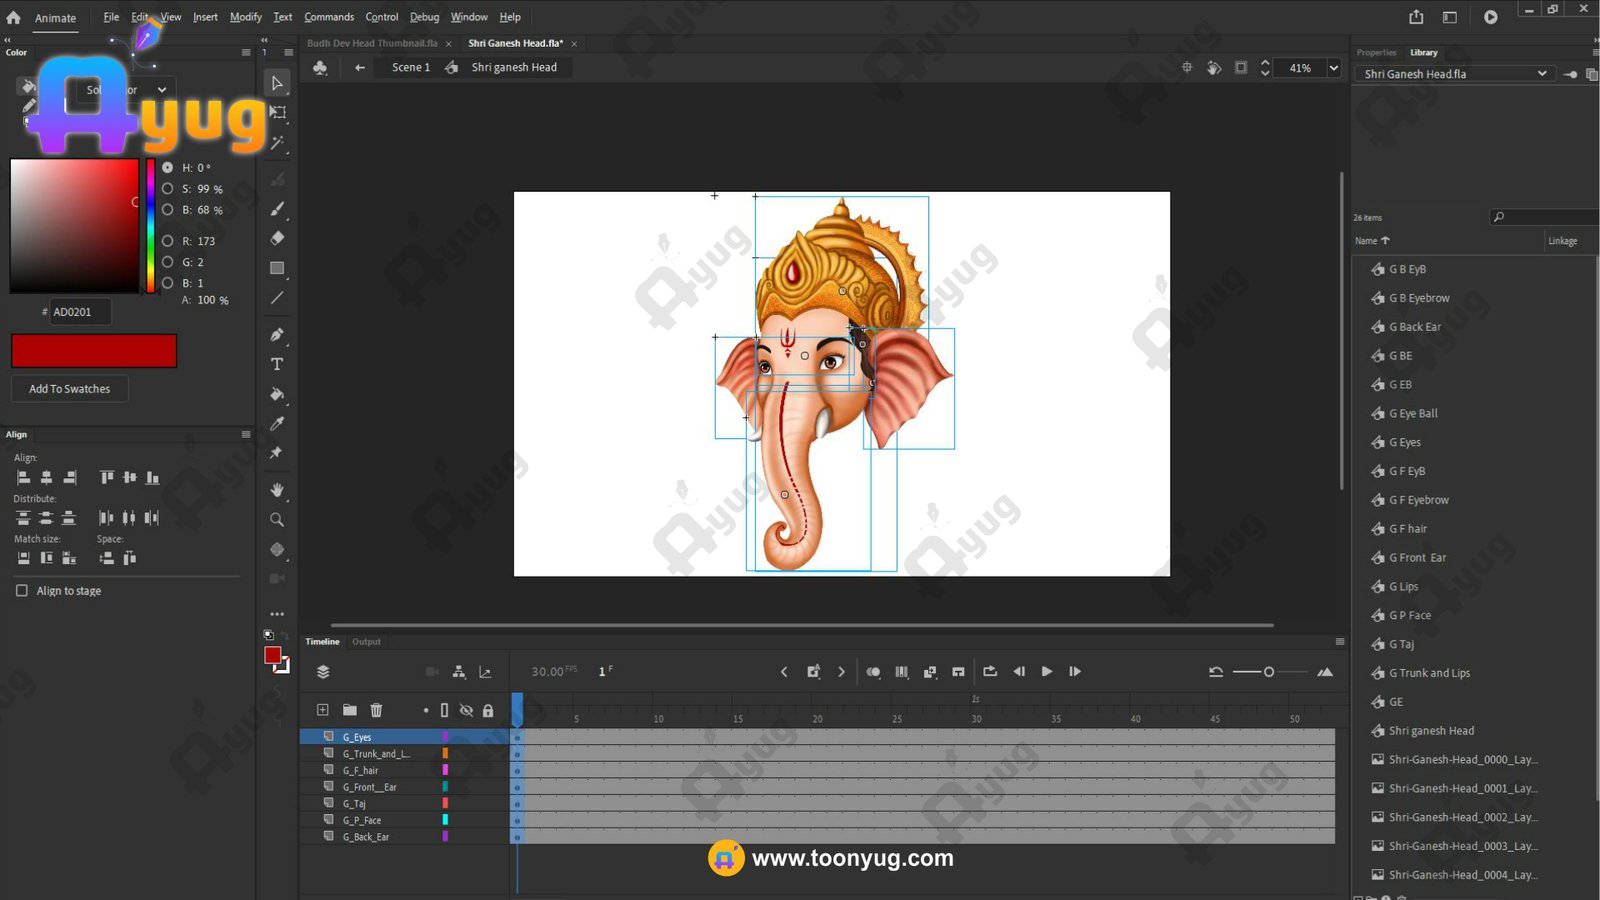The image size is (1600, 900).
Task: Adjust the timeline zoom slider
Action: coord(1269,672)
